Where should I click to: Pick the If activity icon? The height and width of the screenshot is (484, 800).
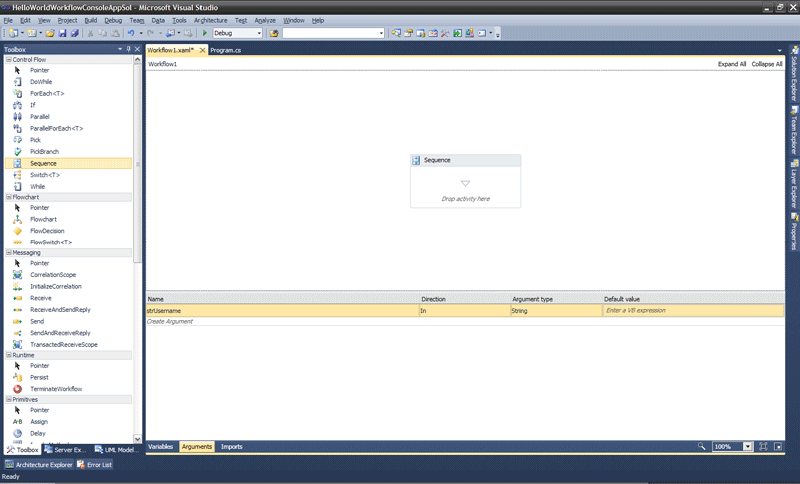(17, 105)
